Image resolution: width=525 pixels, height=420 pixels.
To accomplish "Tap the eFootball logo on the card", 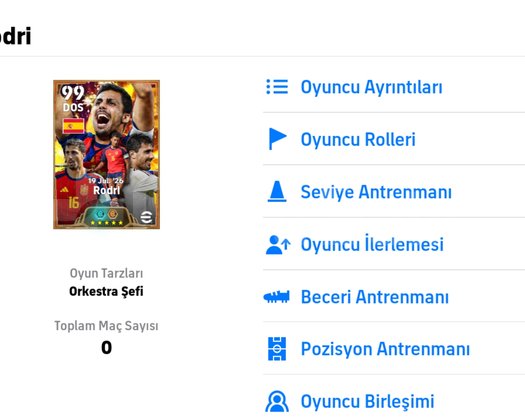I will 146,217.
